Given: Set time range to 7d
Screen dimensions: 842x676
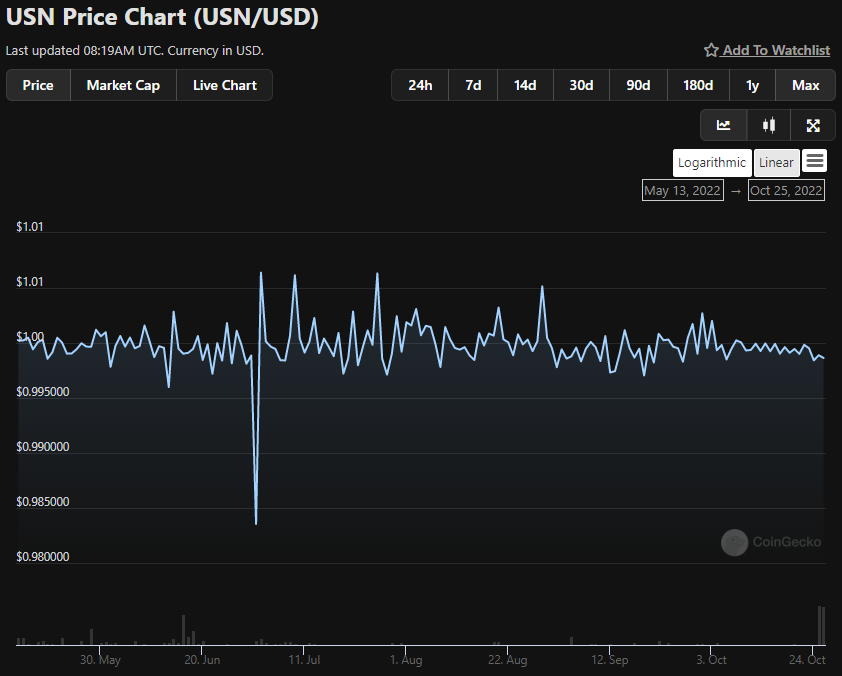Looking at the screenshot, I should pos(473,85).
